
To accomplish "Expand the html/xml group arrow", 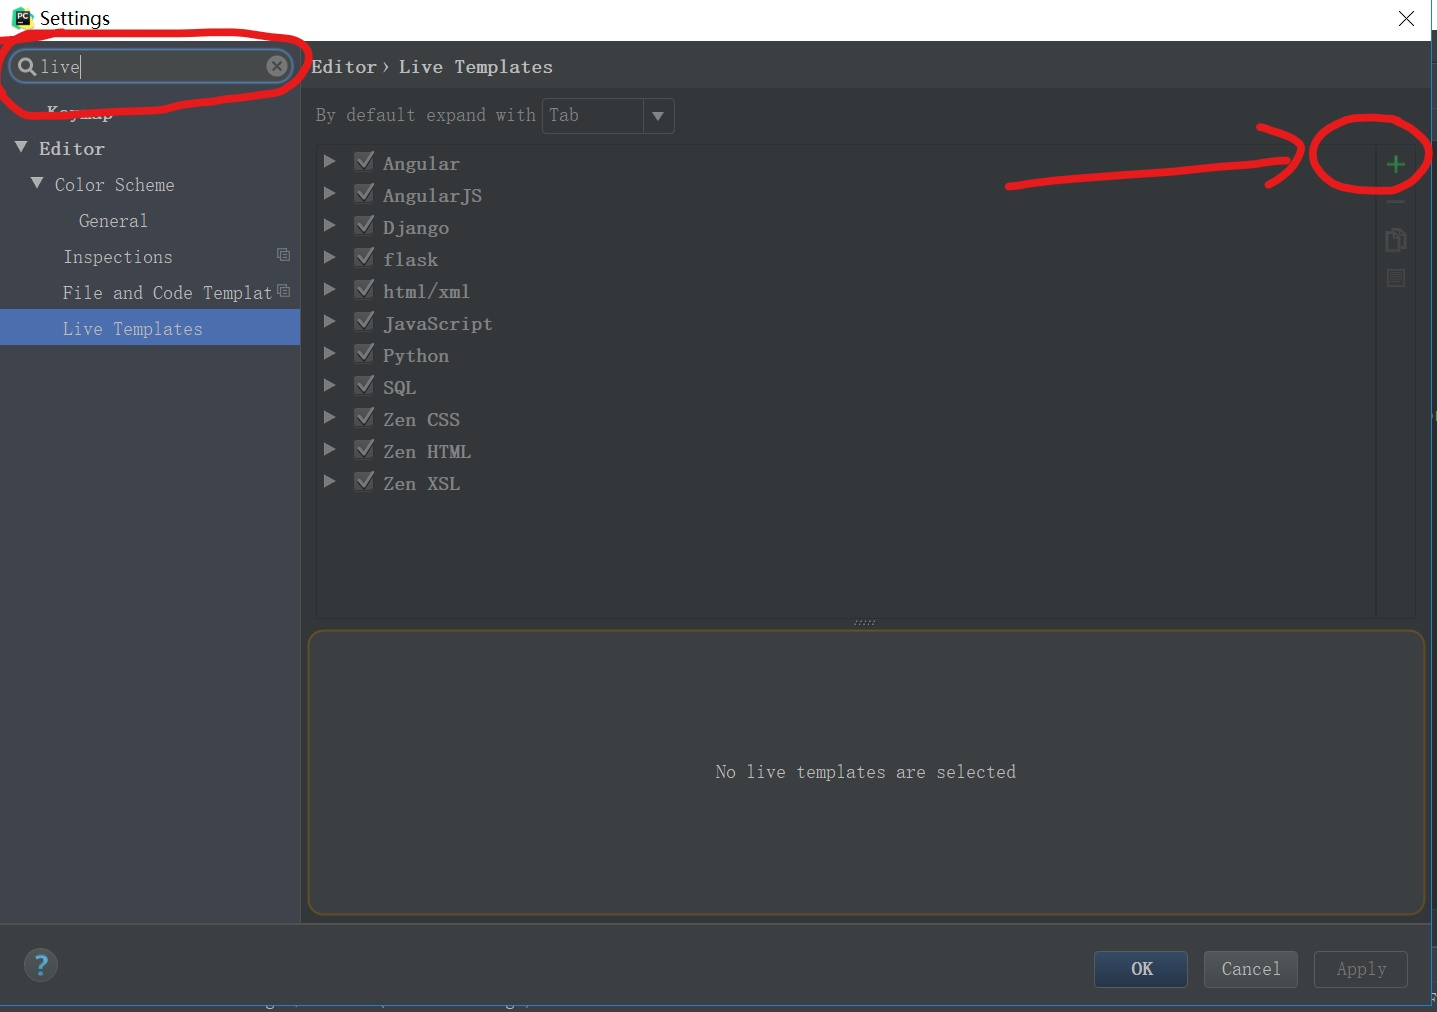I will click(329, 289).
